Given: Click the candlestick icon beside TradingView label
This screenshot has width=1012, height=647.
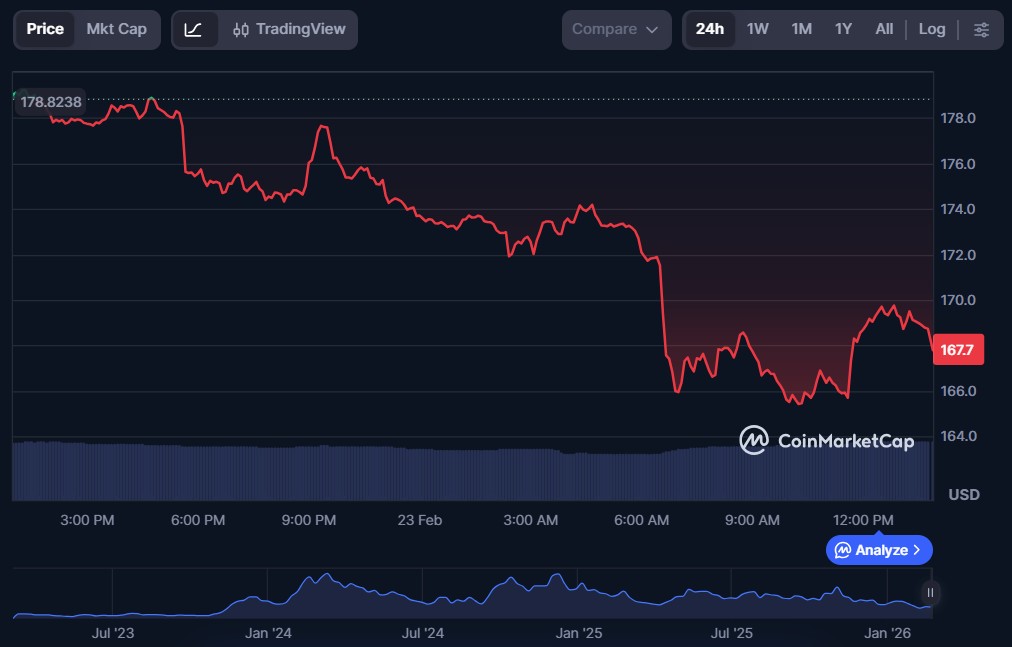Looking at the screenshot, I should [240, 29].
